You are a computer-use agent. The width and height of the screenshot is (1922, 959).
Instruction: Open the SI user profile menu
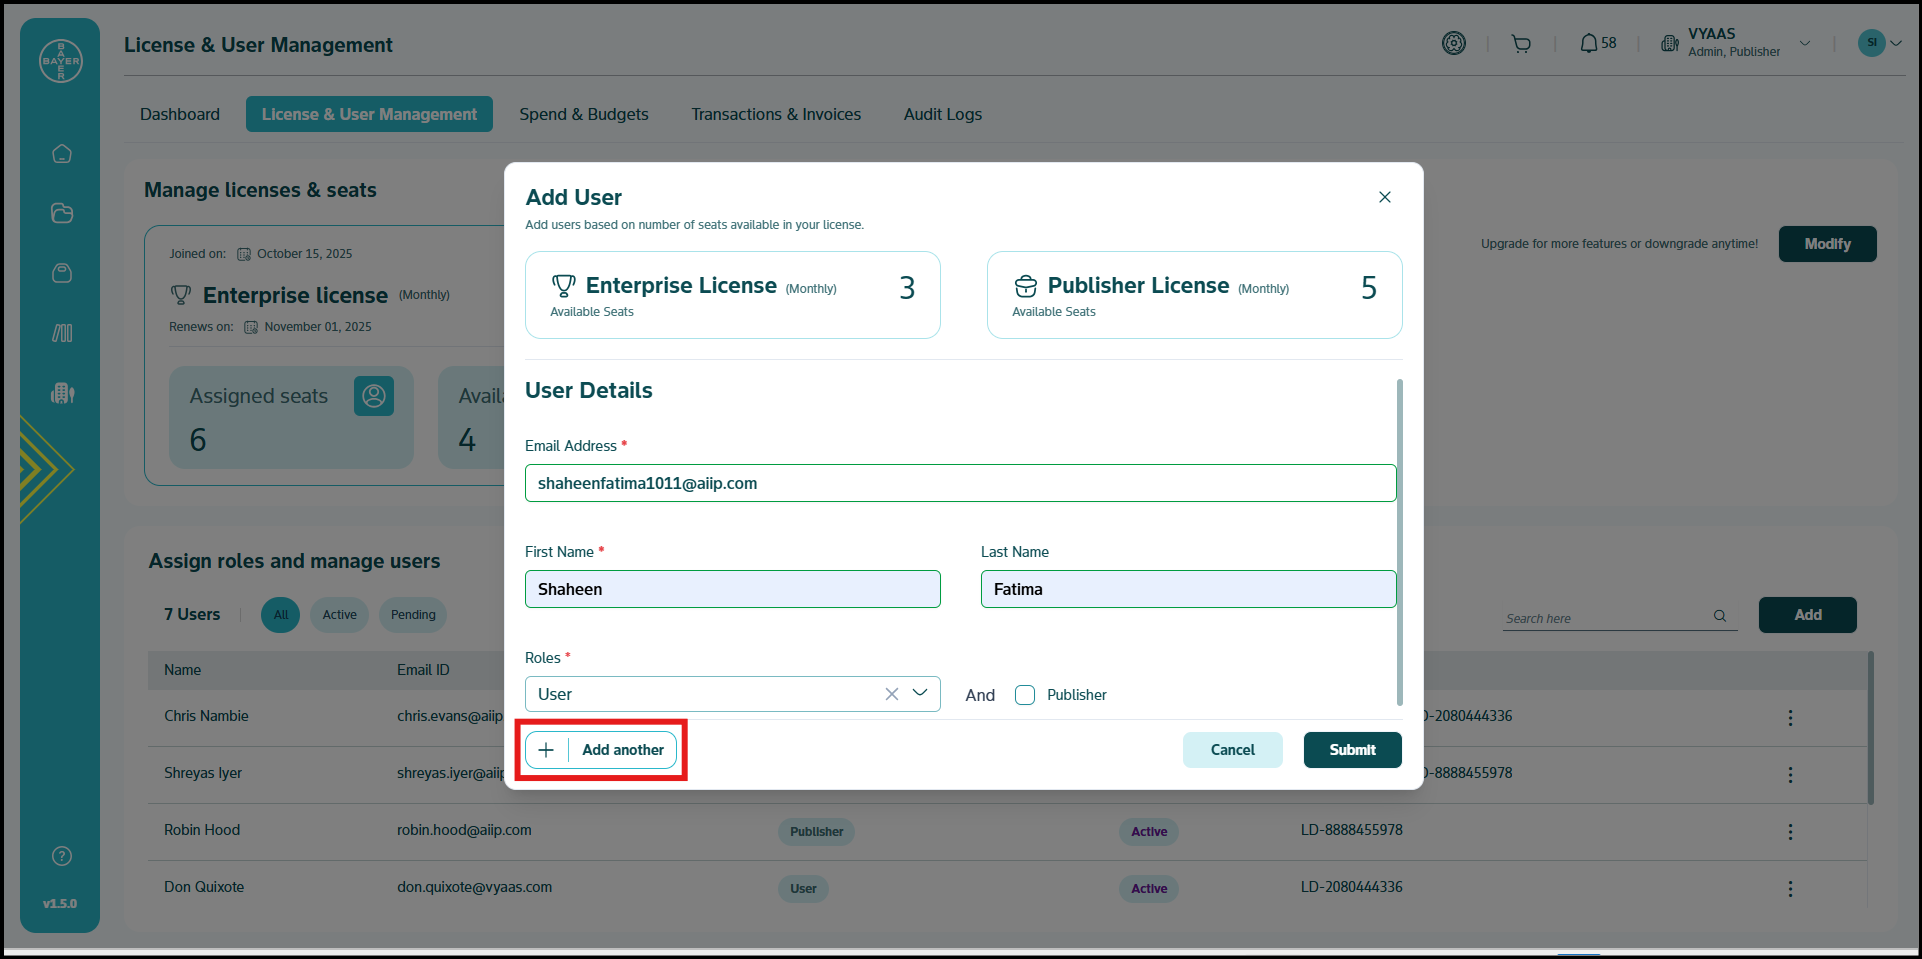point(1880,43)
